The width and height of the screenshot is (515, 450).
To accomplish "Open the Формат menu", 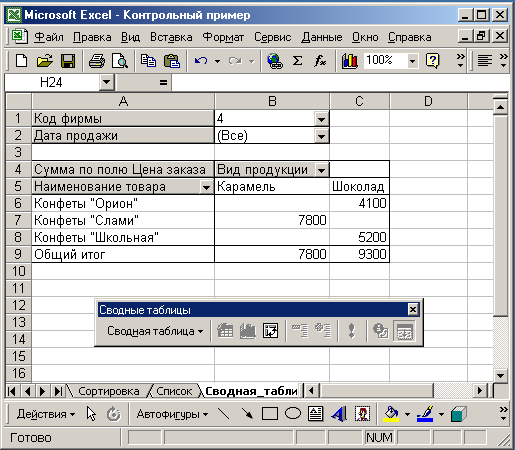I will point(223,37).
